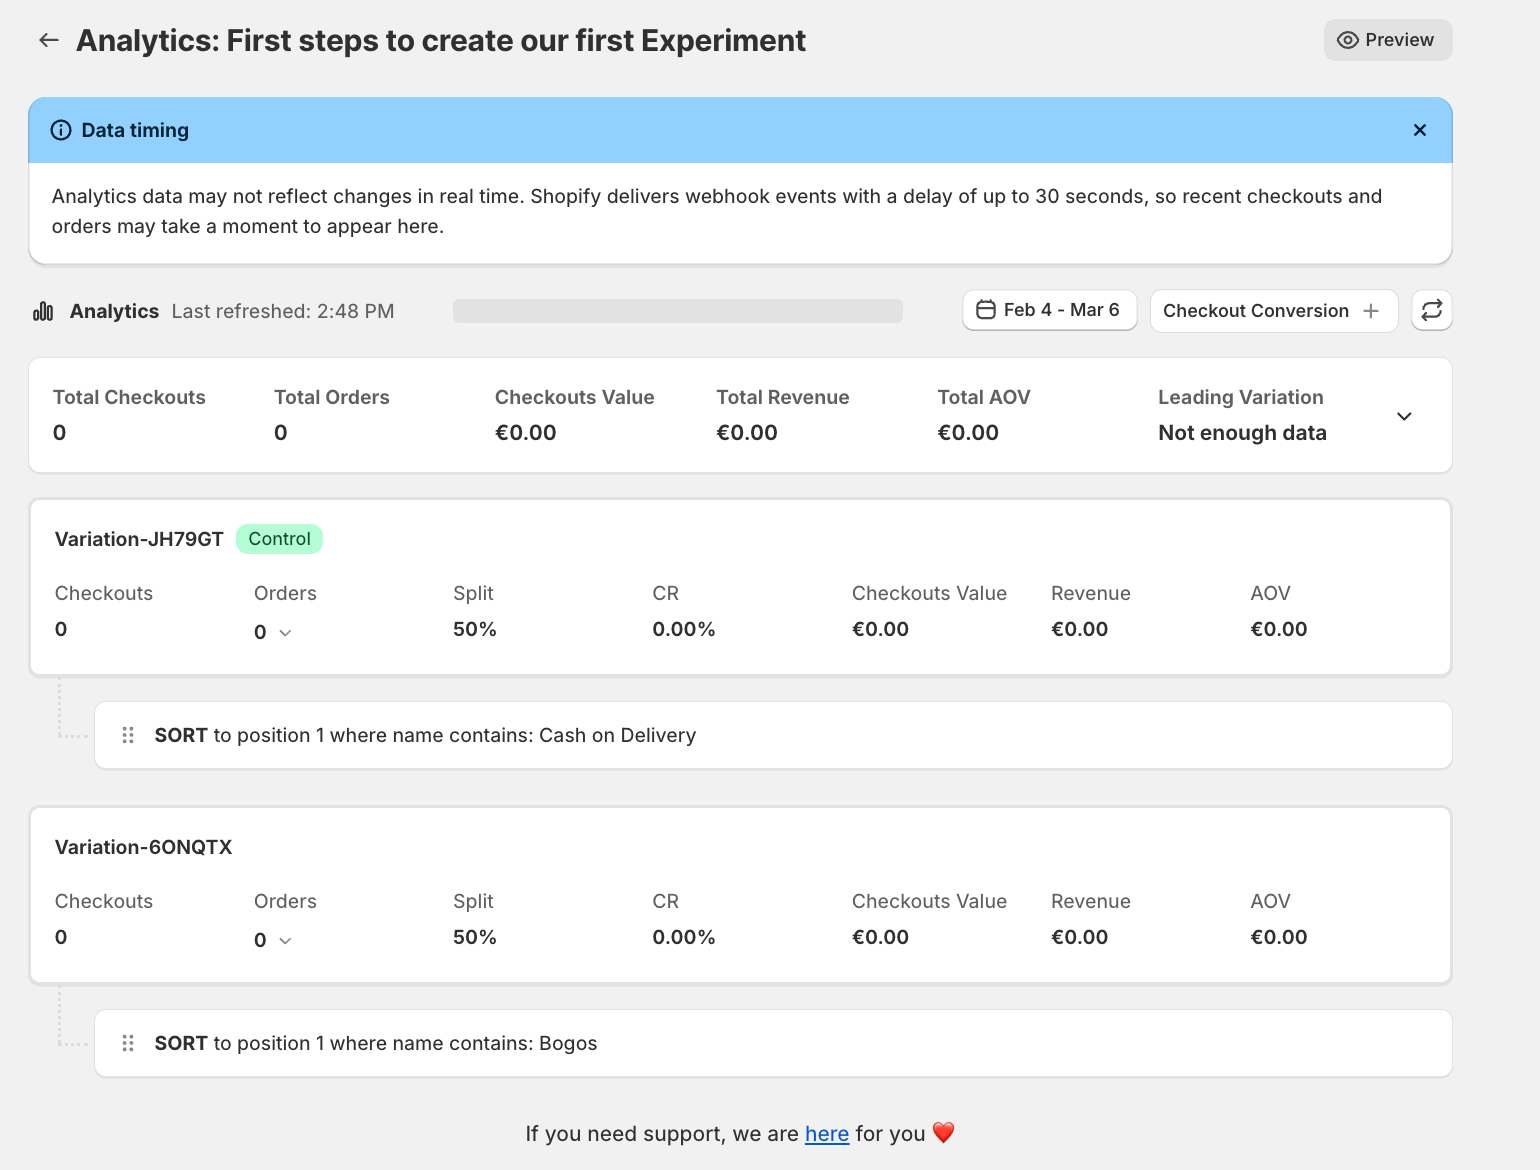The image size is (1540, 1170).
Task: Click the Variation-6ONQTX title
Action: [143, 847]
